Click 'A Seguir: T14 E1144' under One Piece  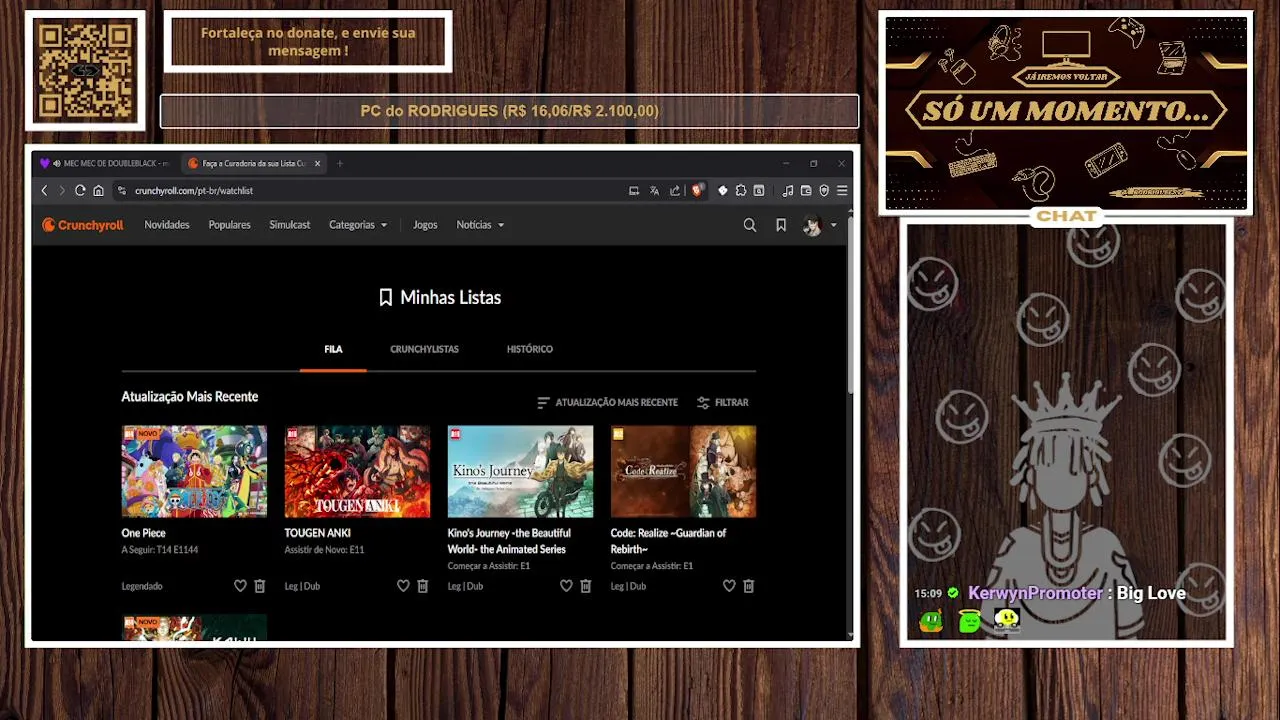click(x=160, y=550)
